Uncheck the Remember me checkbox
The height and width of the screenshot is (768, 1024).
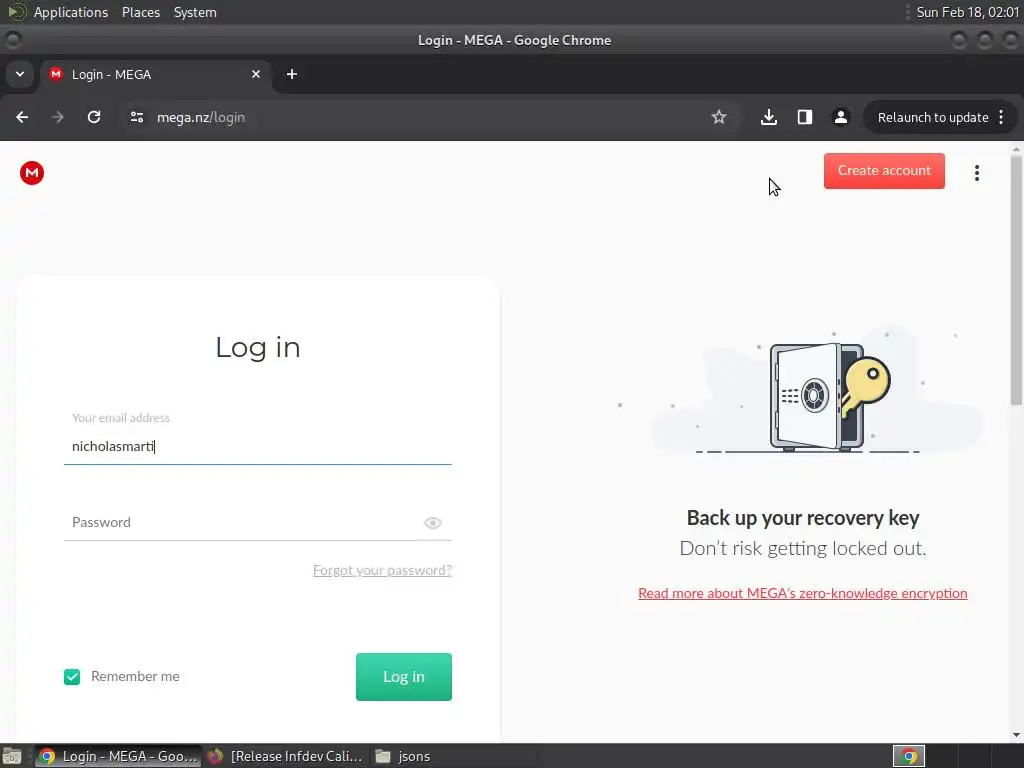coord(72,677)
